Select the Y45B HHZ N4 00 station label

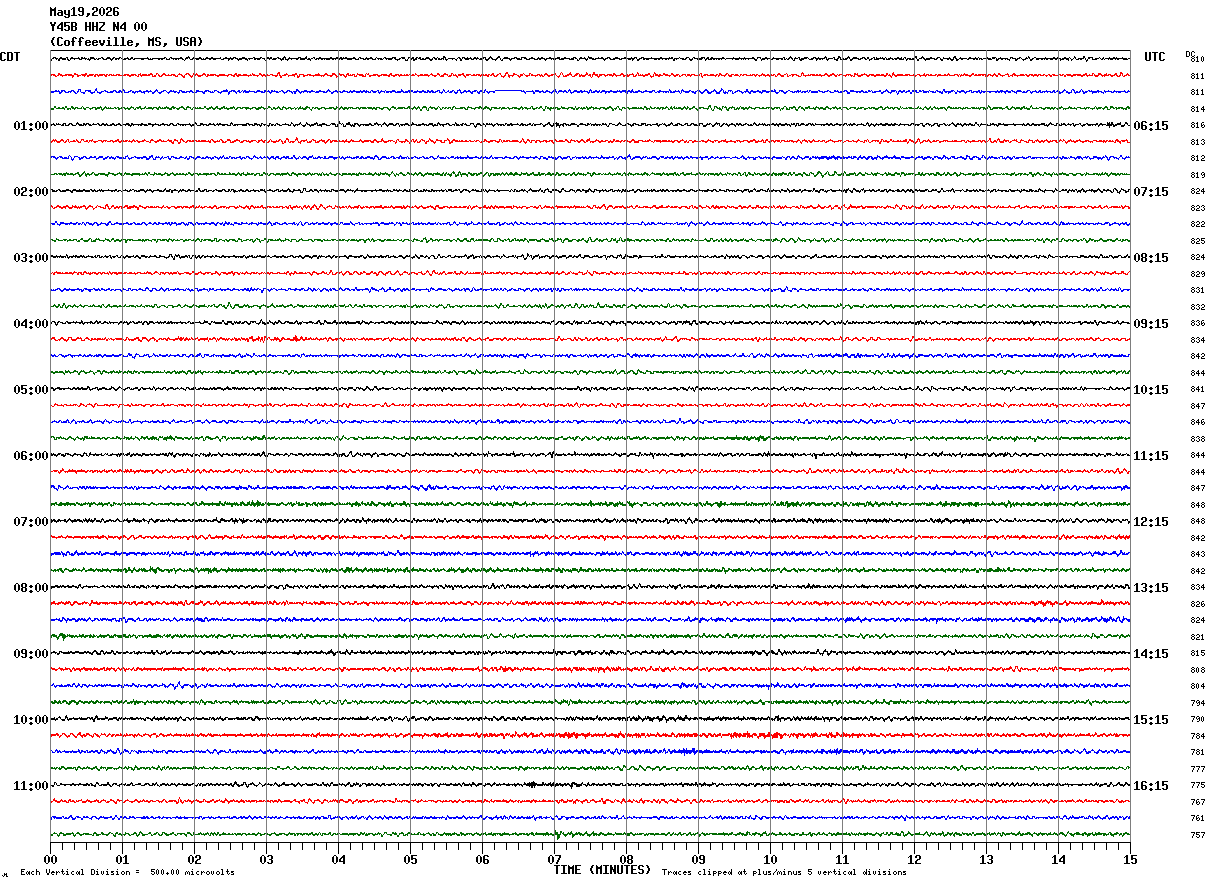pyautogui.click(x=98, y=27)
